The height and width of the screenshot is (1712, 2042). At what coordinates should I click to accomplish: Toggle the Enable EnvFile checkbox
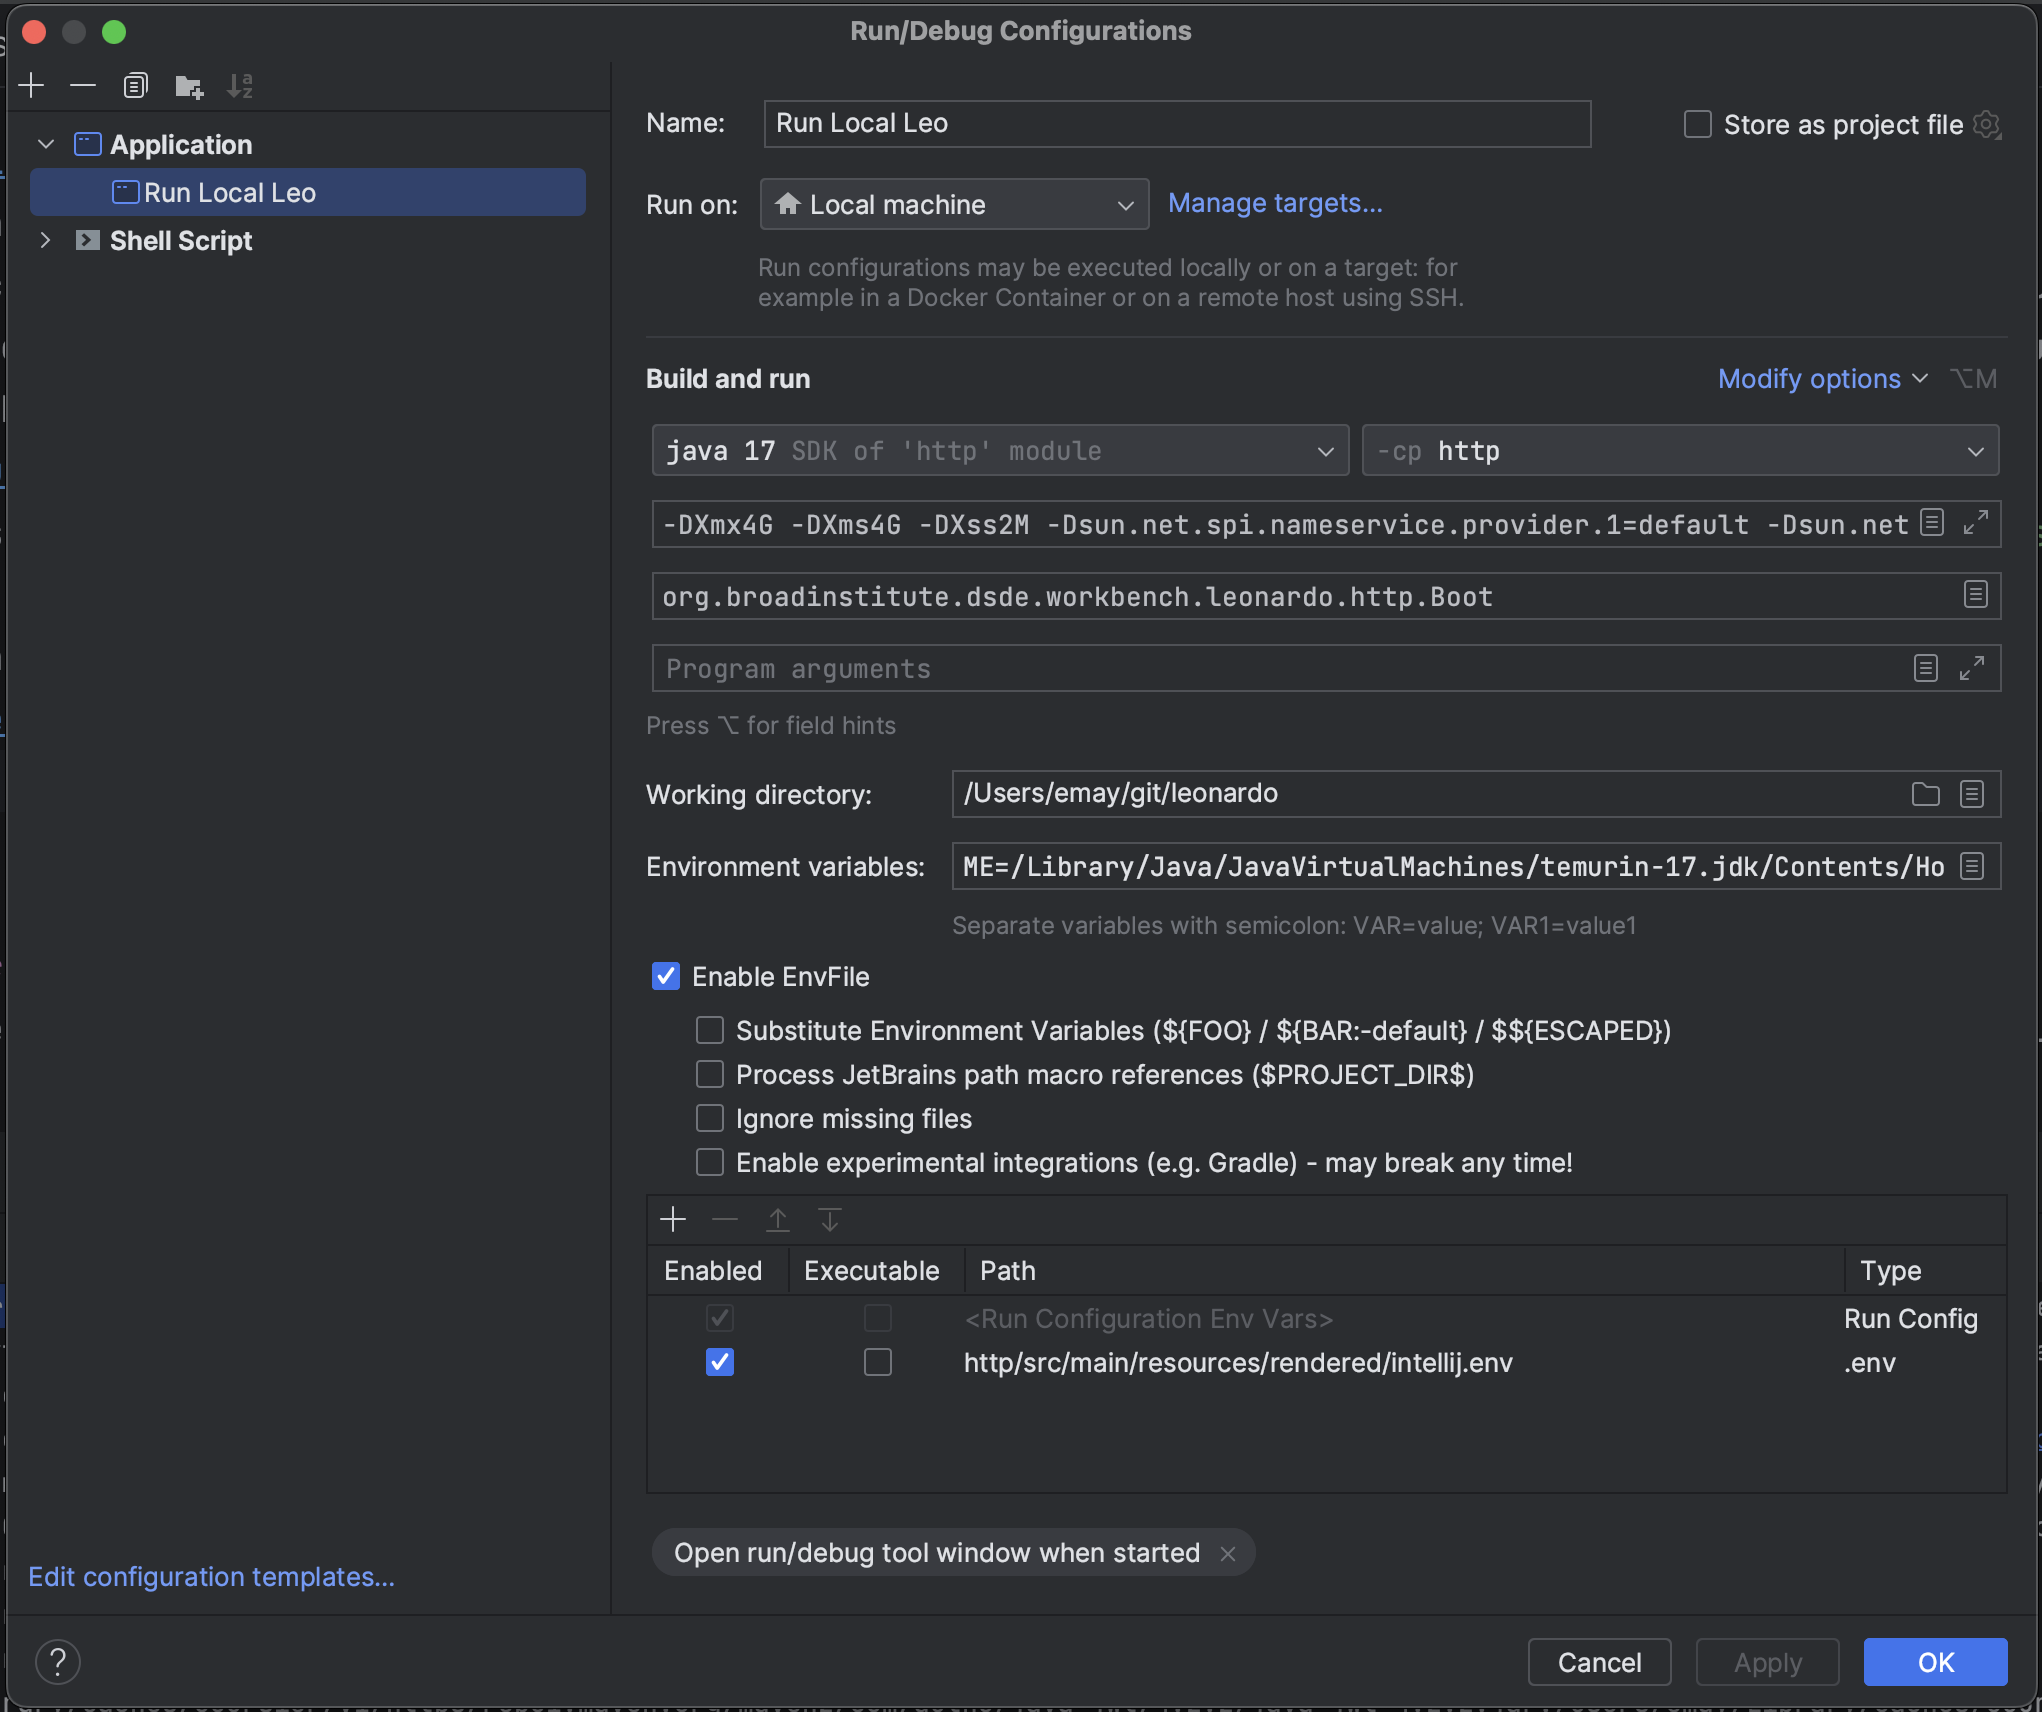click(x=668, y=977)
